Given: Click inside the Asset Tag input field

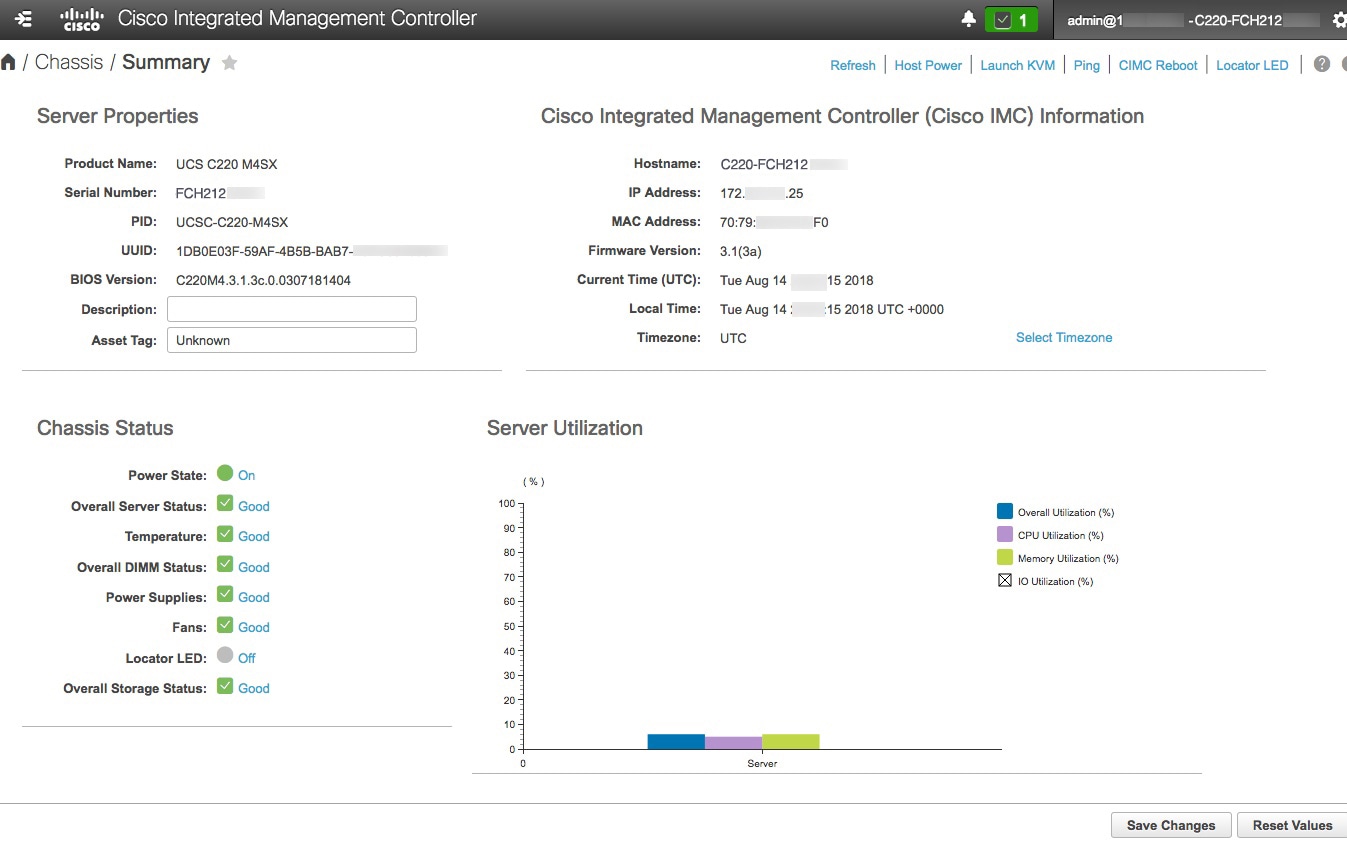Looking at the screenshot, I should (291, 340).
